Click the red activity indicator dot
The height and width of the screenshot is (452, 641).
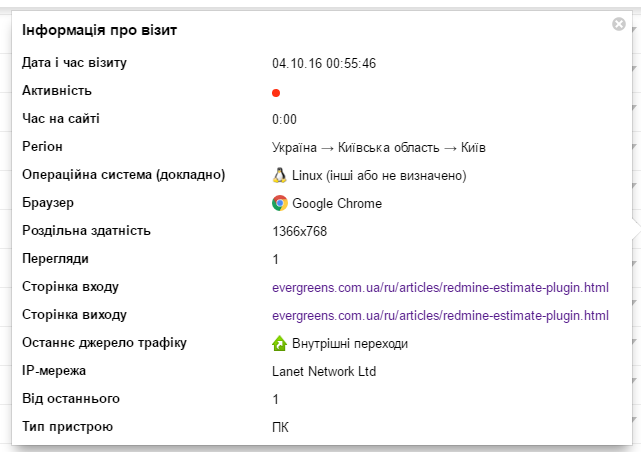pos(276,93)
